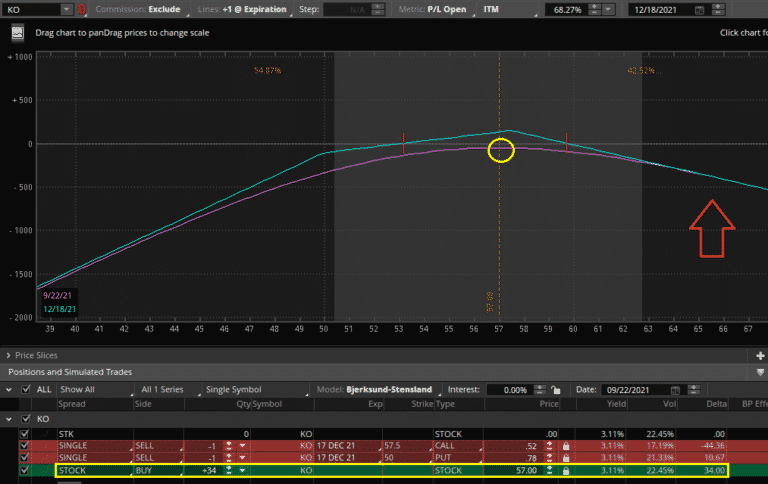Click the lock icon on the PUT price row

pyautogui.click(x=565, y=455)
